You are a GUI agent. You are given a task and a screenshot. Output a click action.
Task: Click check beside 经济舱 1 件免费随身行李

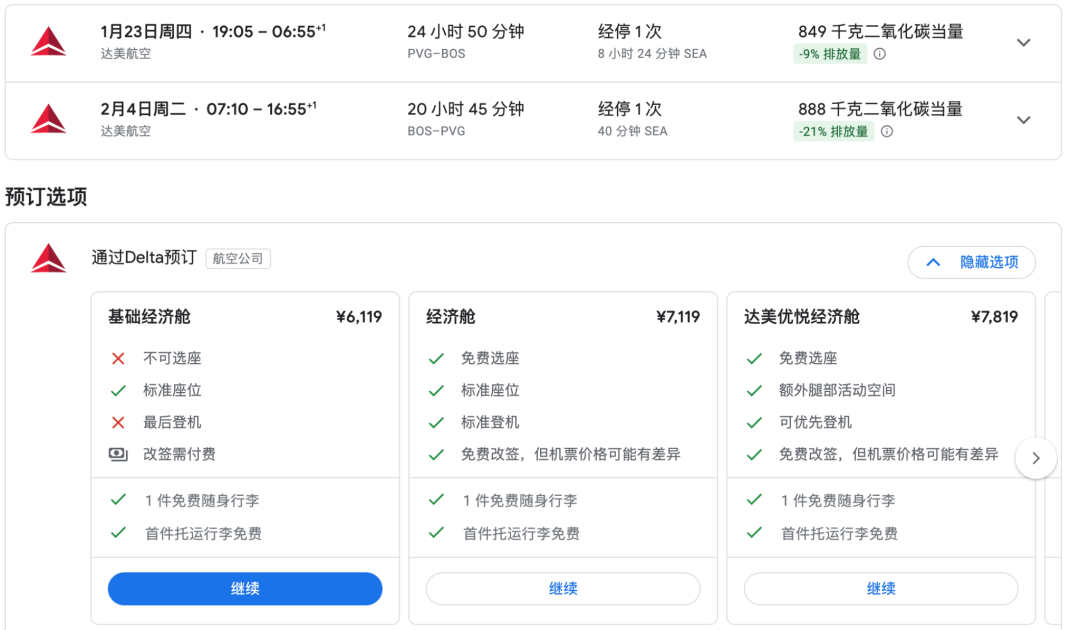[436, 500]
